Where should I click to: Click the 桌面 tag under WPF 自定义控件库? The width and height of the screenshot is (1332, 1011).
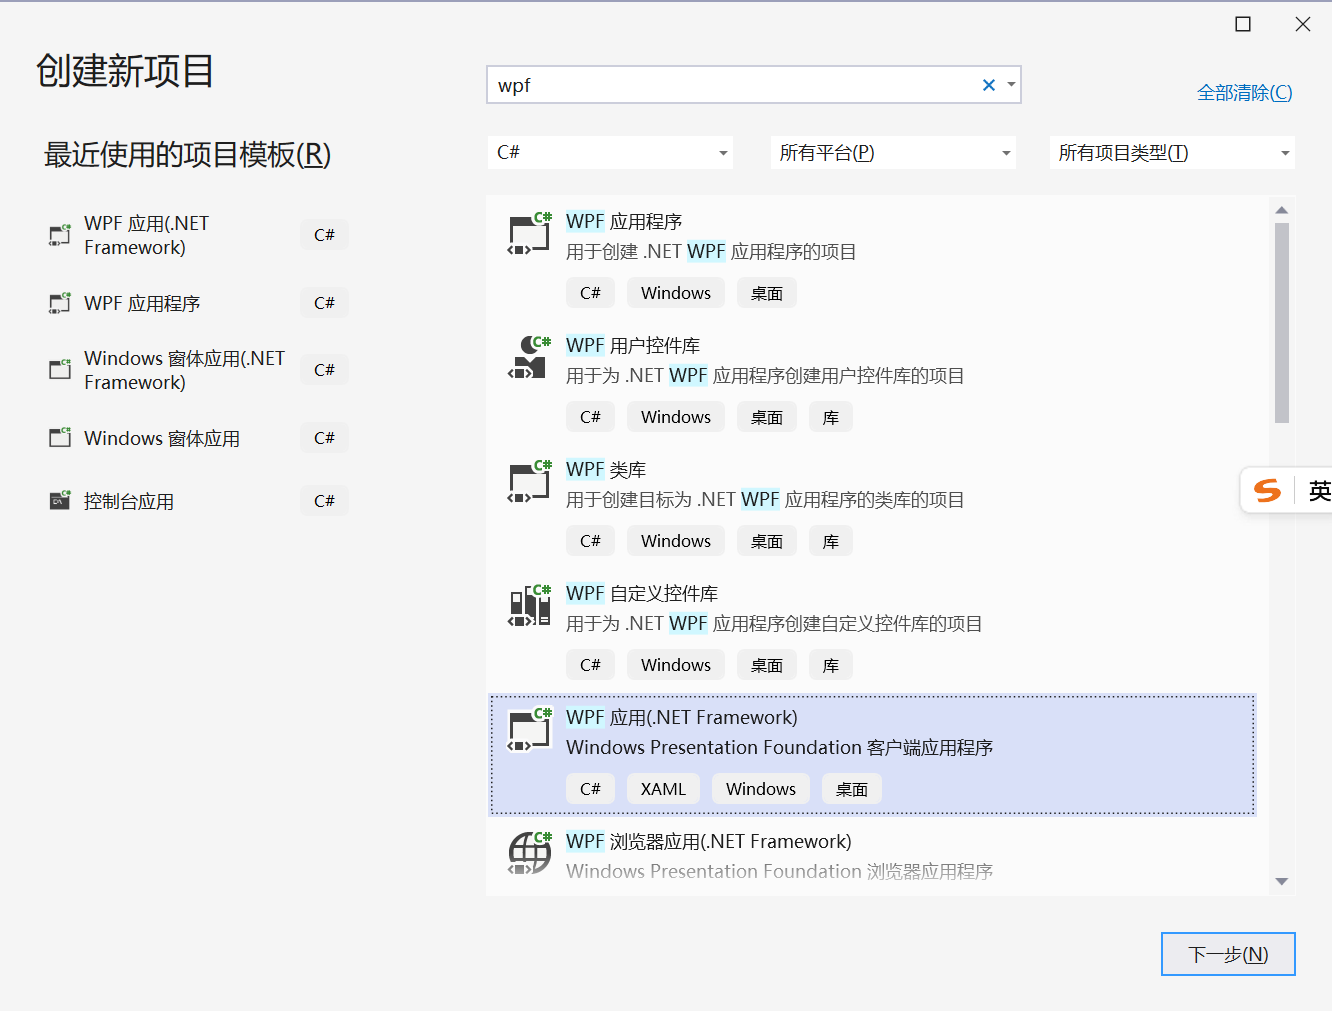click(767, 665)
